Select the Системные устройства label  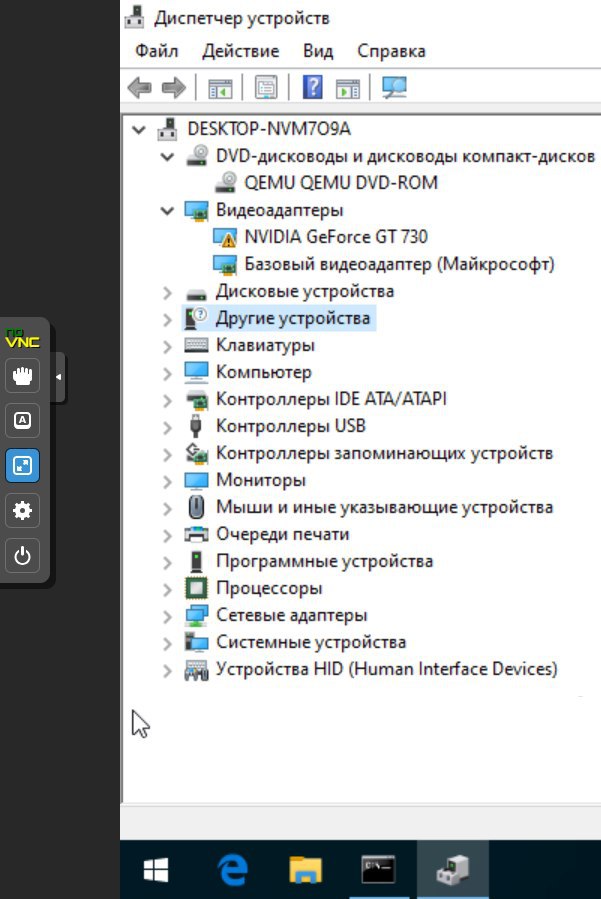(311, 642)
